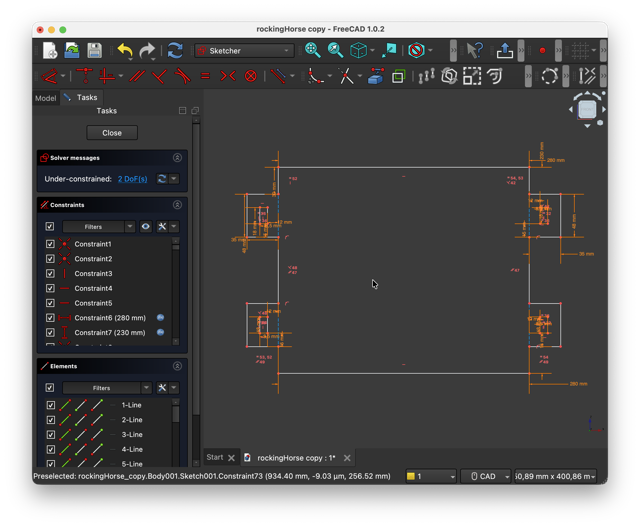Collapse the Solver messages section
Viewport: 640px width, 527px height.
pyautogui.click(x=177, y=158)
